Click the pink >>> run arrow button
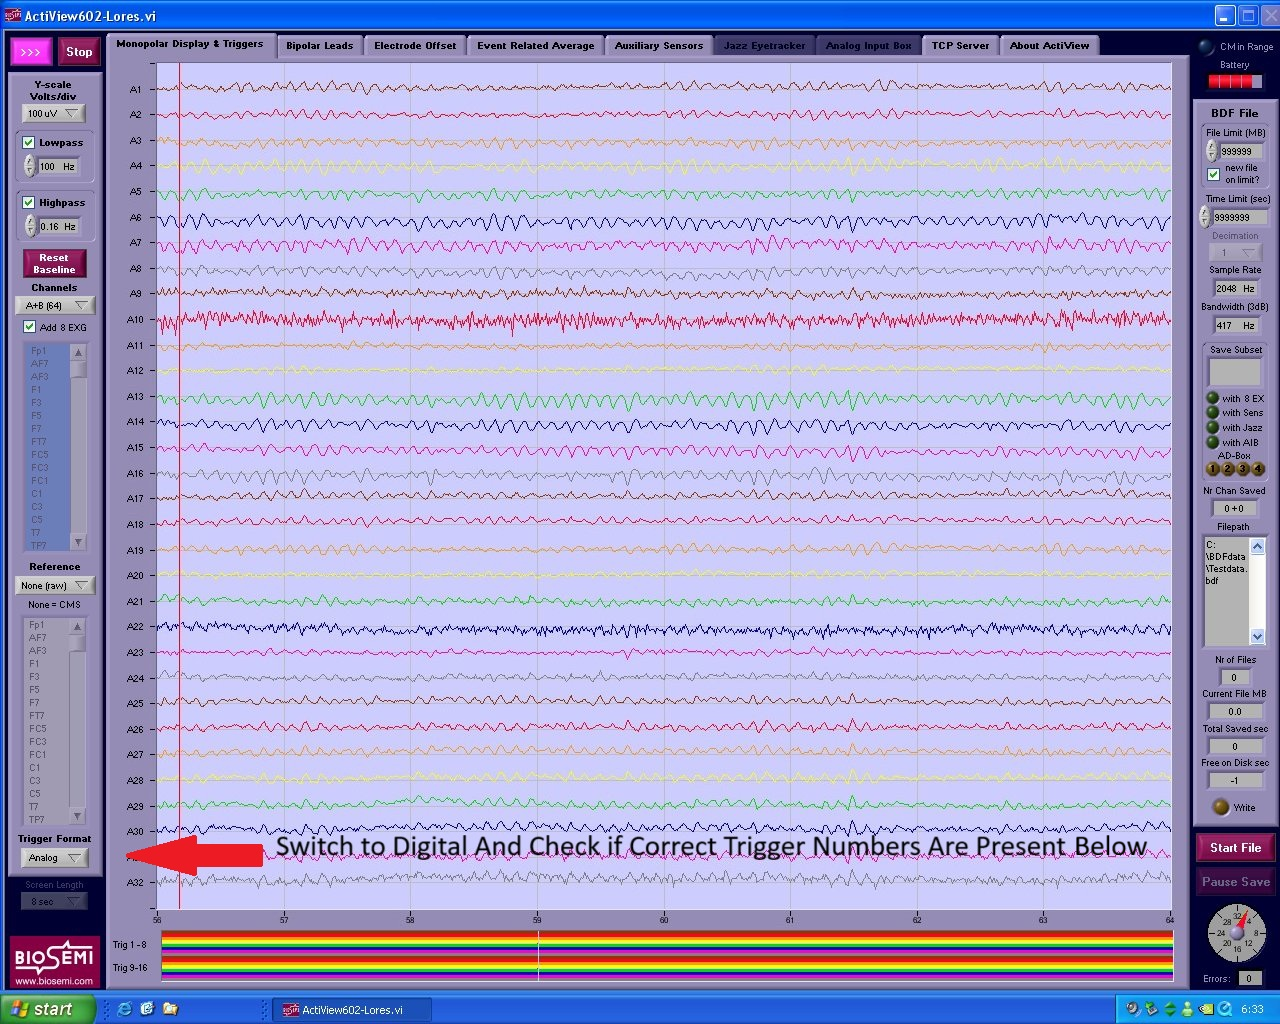 (x=31, y=52)
